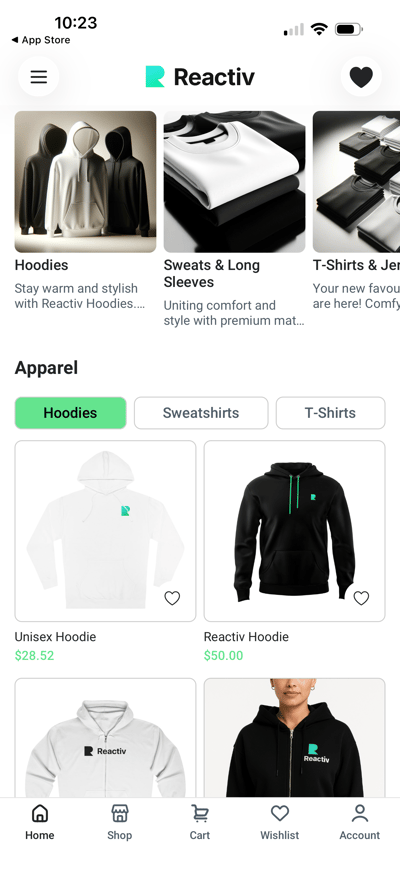Open the Wishlist in bottom navigation

(280, 823)
